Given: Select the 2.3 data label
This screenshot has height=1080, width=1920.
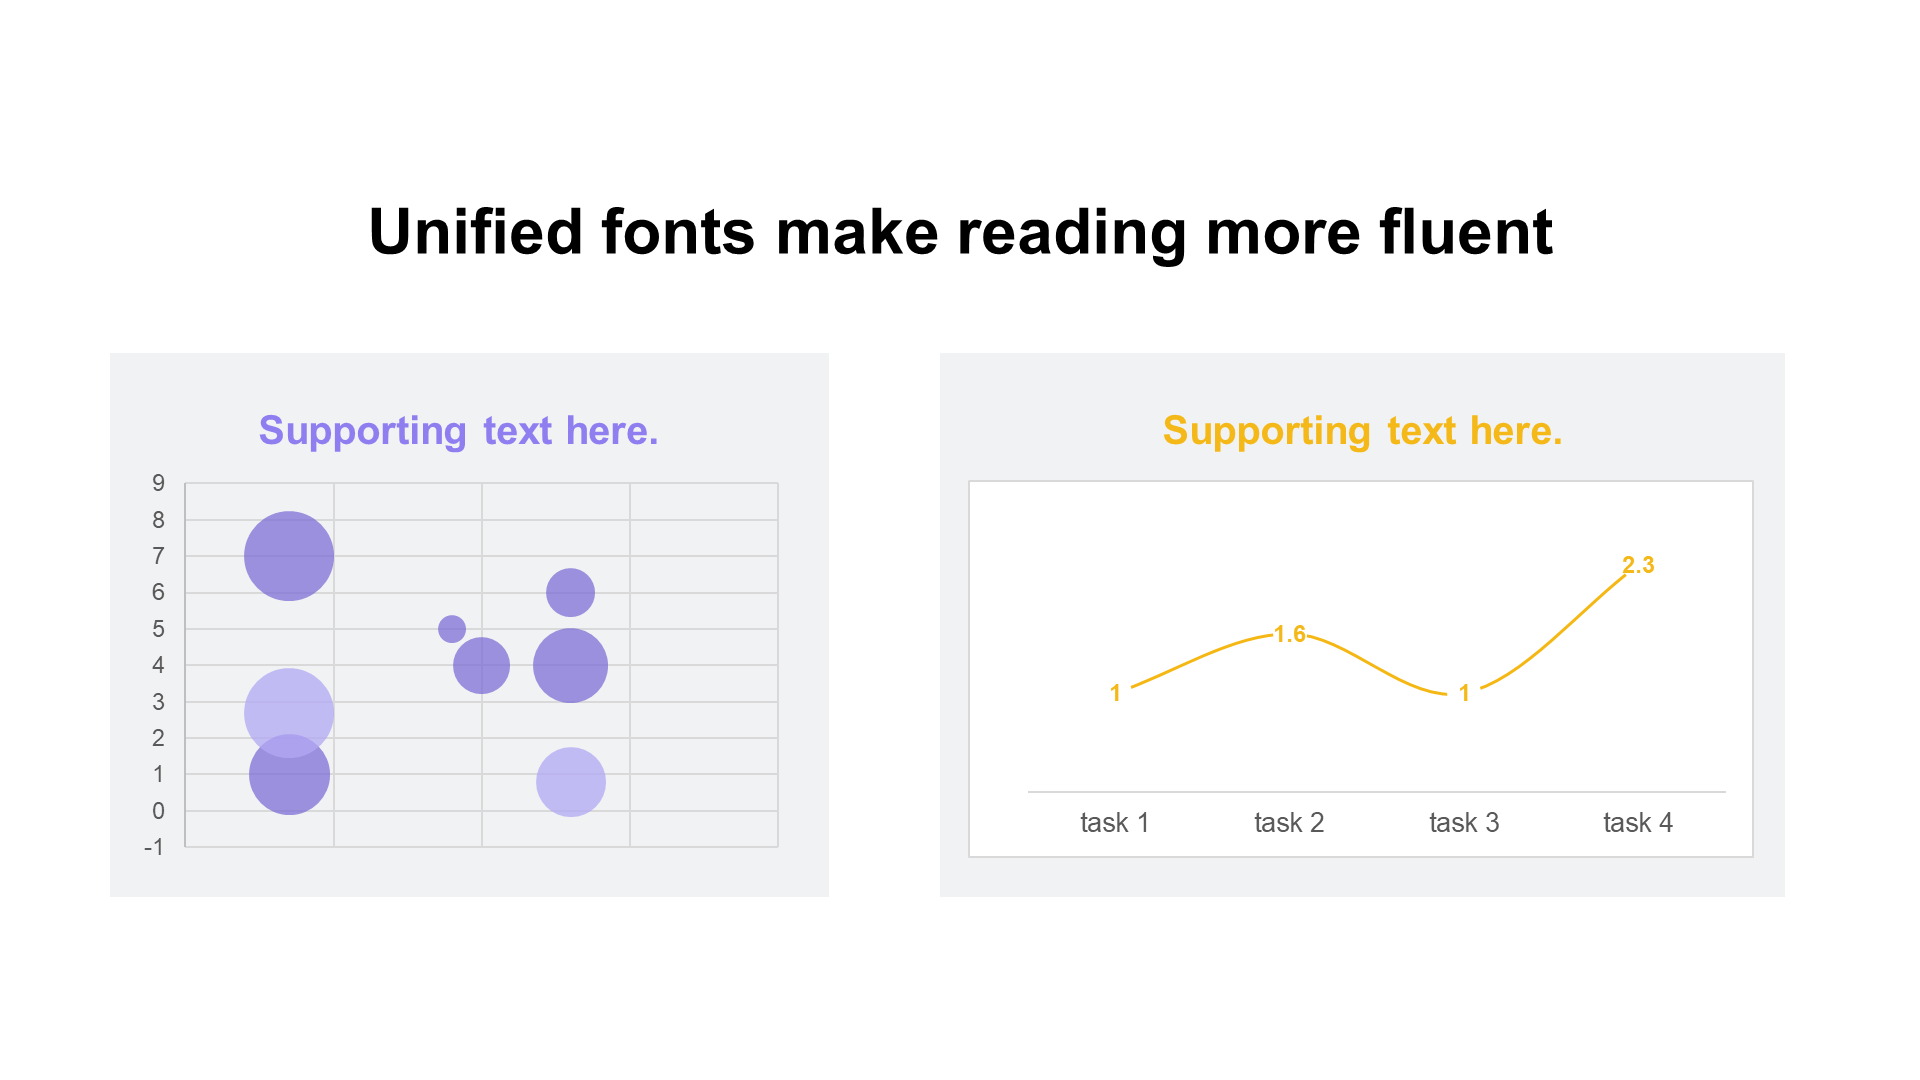Looking at the screenshot, I should click(1638, 565).
